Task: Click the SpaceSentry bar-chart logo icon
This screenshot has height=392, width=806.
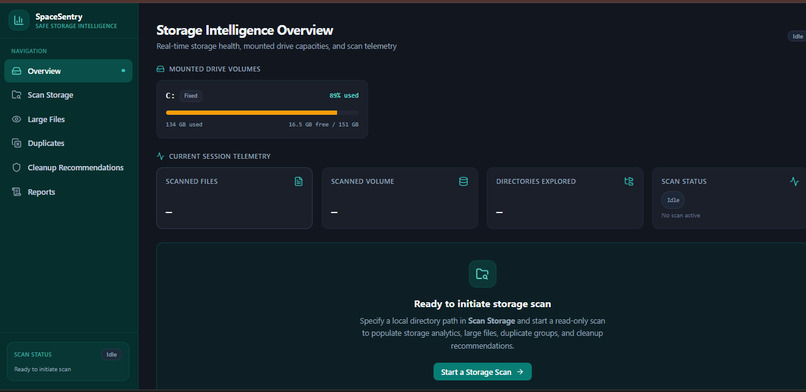Action: point(19,21)
